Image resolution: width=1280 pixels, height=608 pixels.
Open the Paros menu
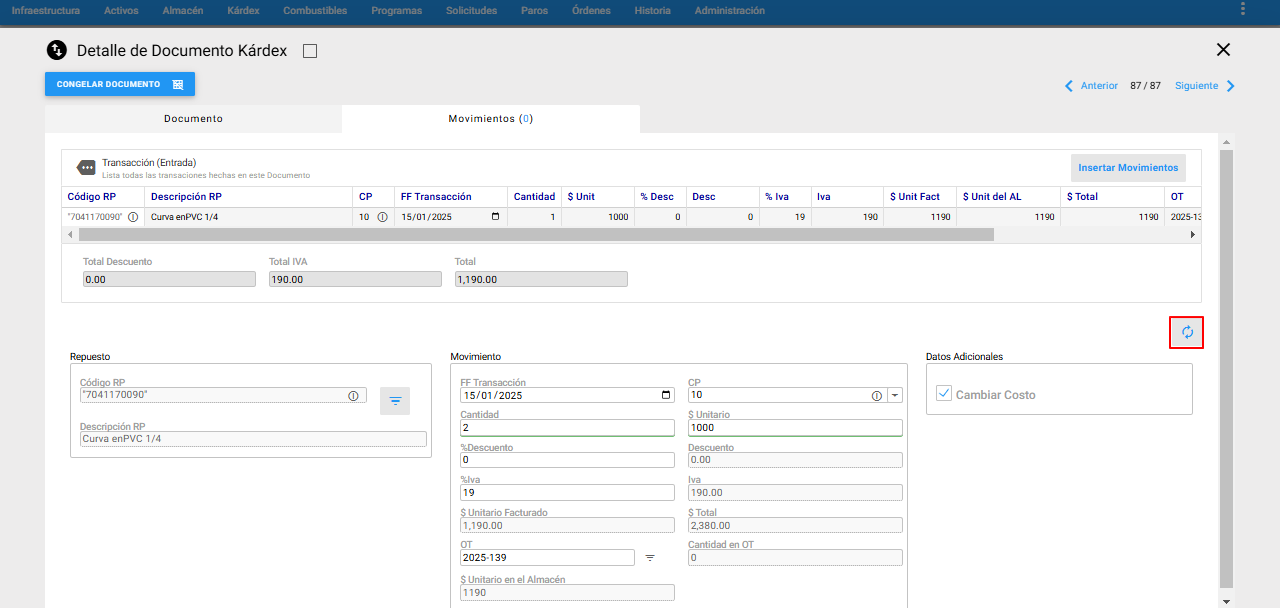click(x=535, y=11)
